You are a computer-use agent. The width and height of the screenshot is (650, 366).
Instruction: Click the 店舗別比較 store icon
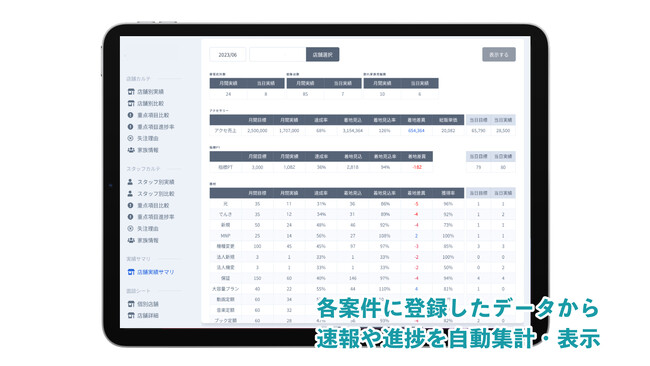pos(131,103)
